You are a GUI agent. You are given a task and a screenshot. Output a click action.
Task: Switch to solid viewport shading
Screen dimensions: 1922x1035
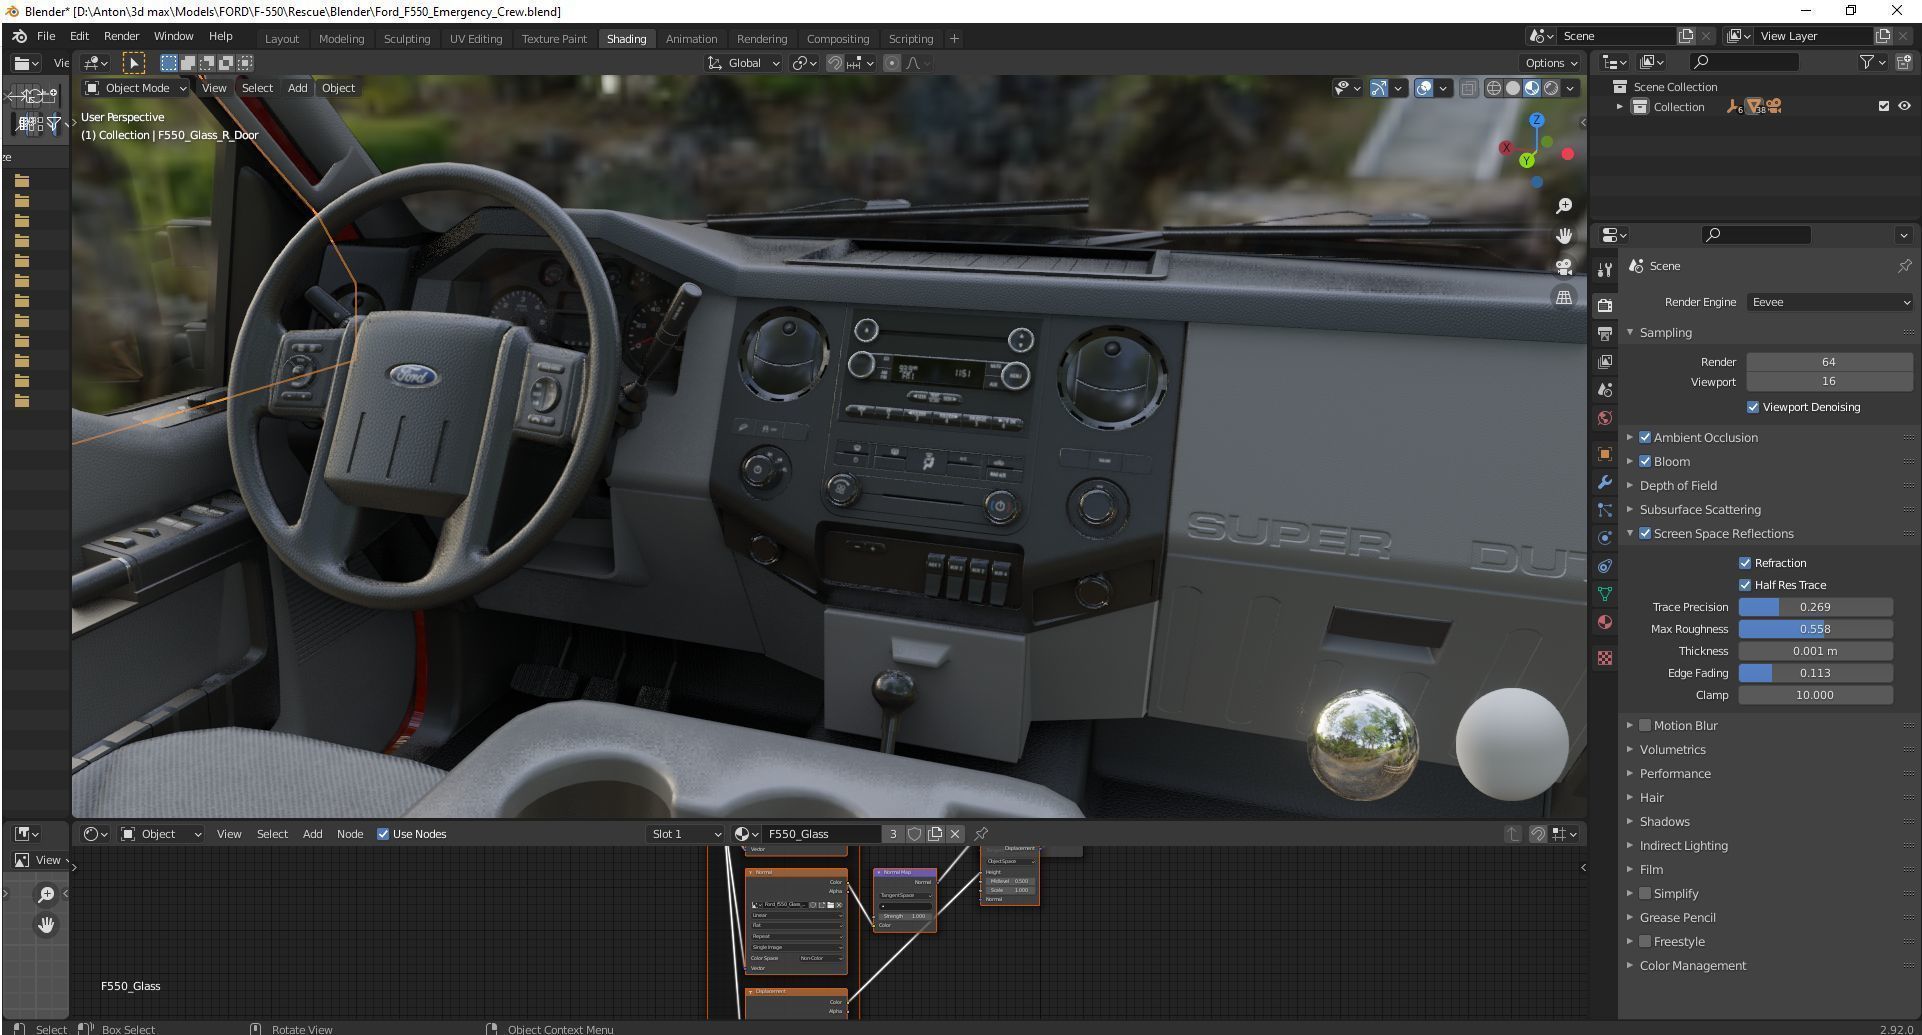(1513, 88)
